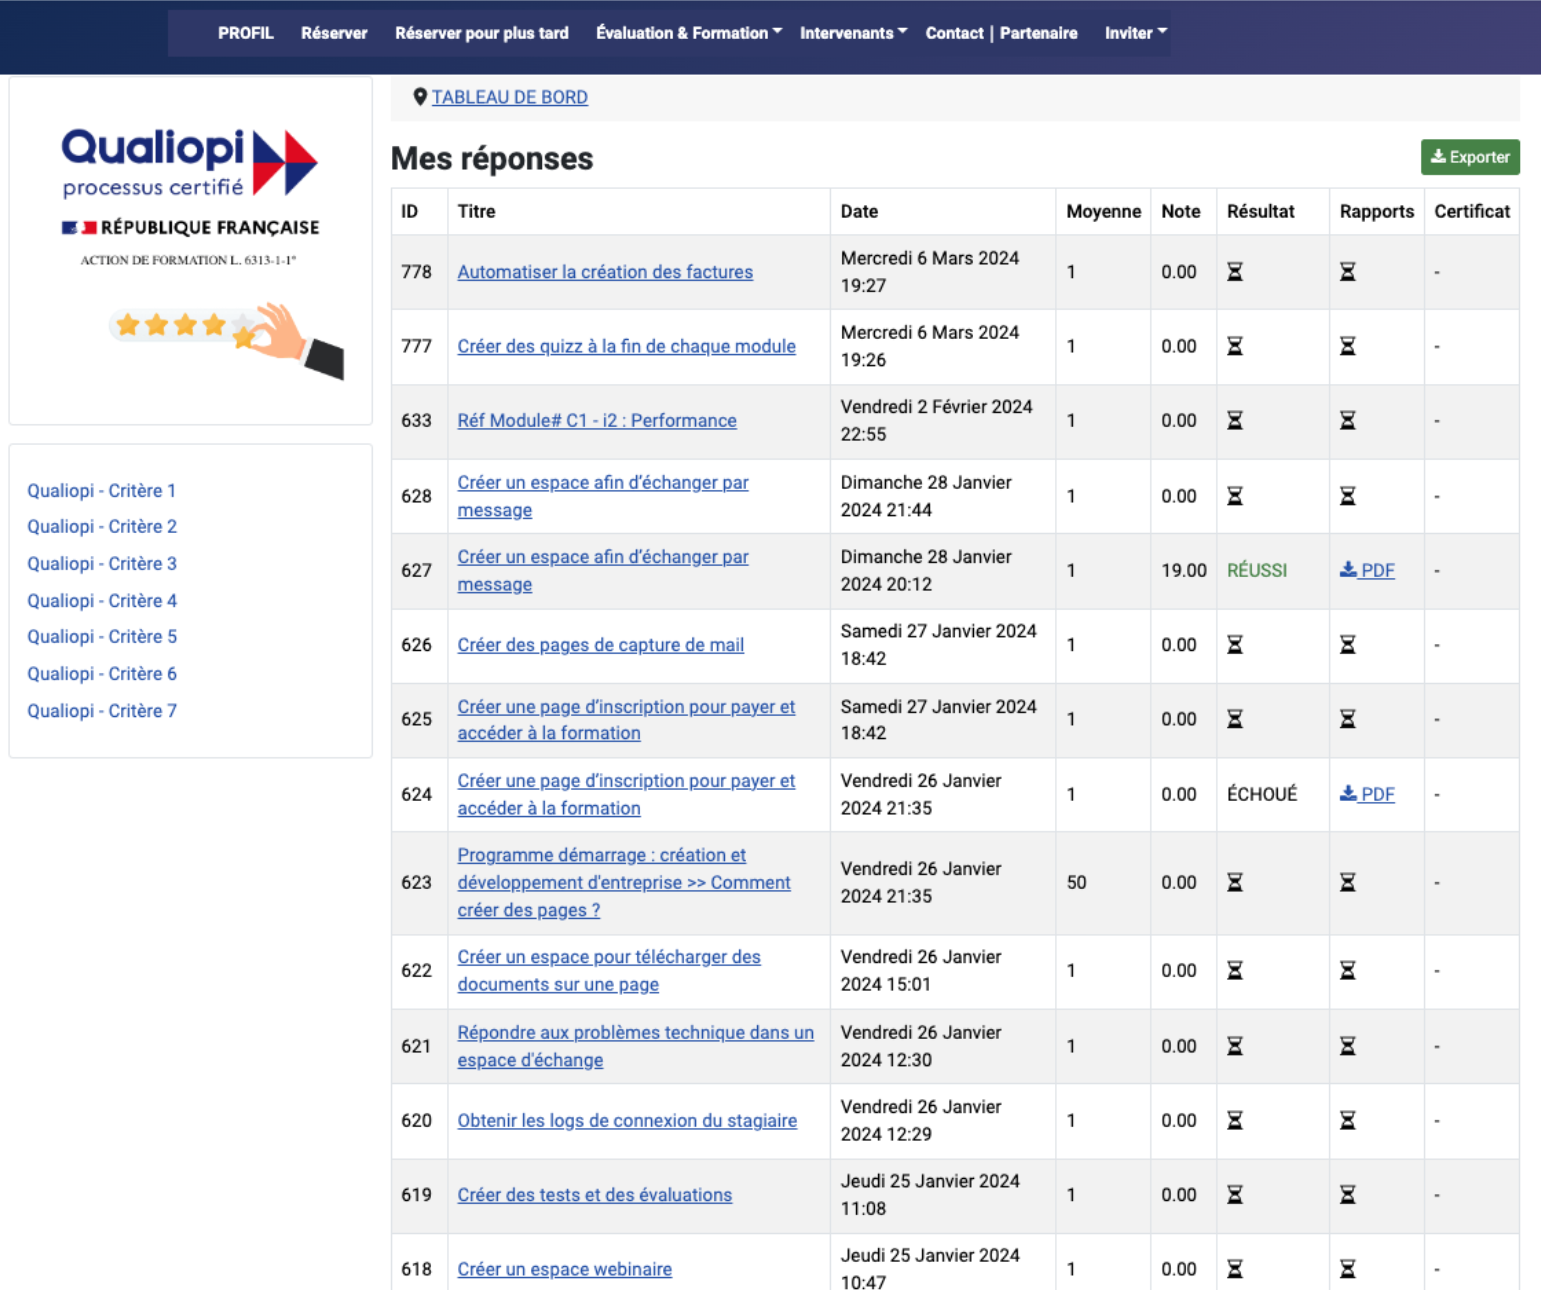
Task: Click the hourglass report icon for row 623
Action: pos(1347,883)
